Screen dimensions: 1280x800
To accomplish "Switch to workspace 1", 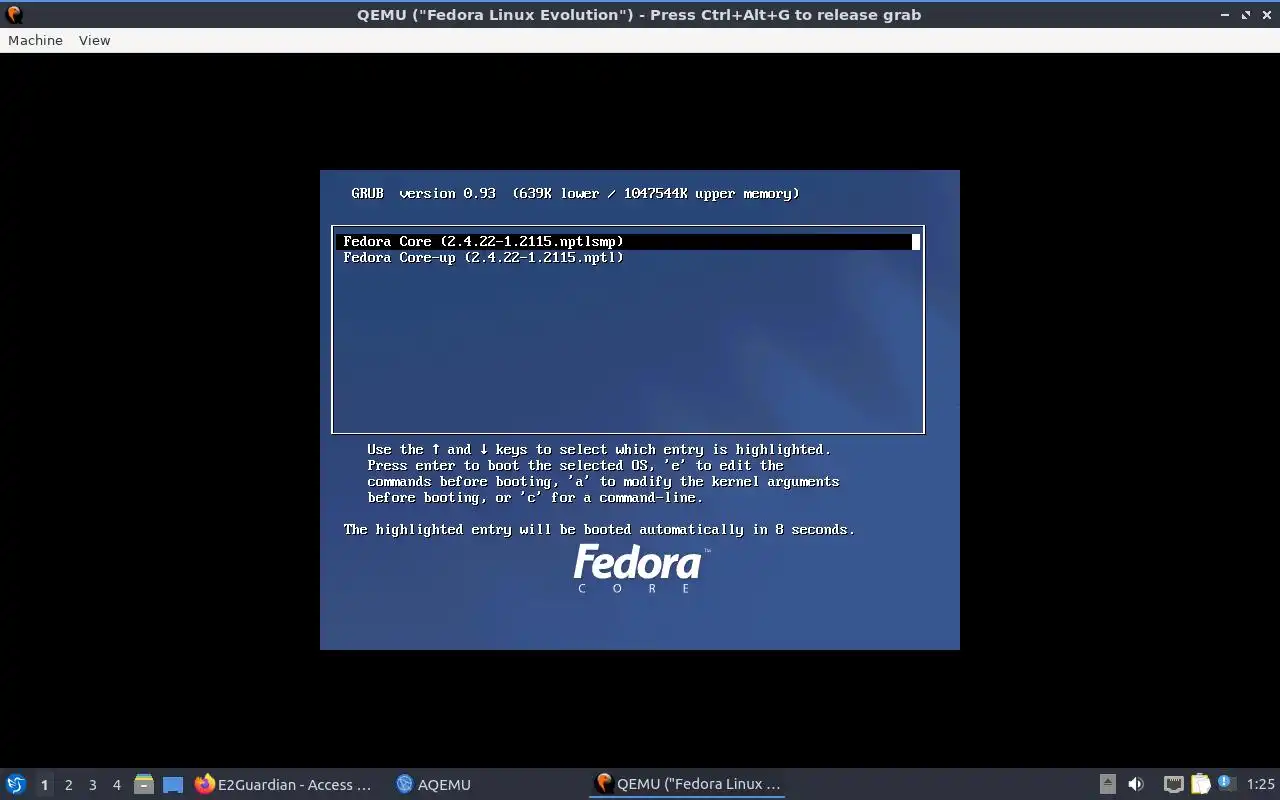I will coord(44,785).
